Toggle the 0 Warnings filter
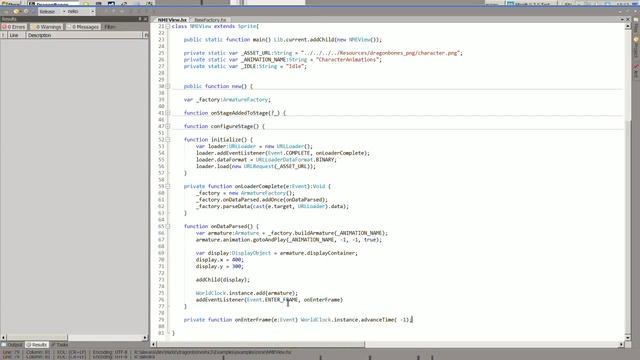Image resolution: width=640 pixels, height=360 pixels. point(46,27)
